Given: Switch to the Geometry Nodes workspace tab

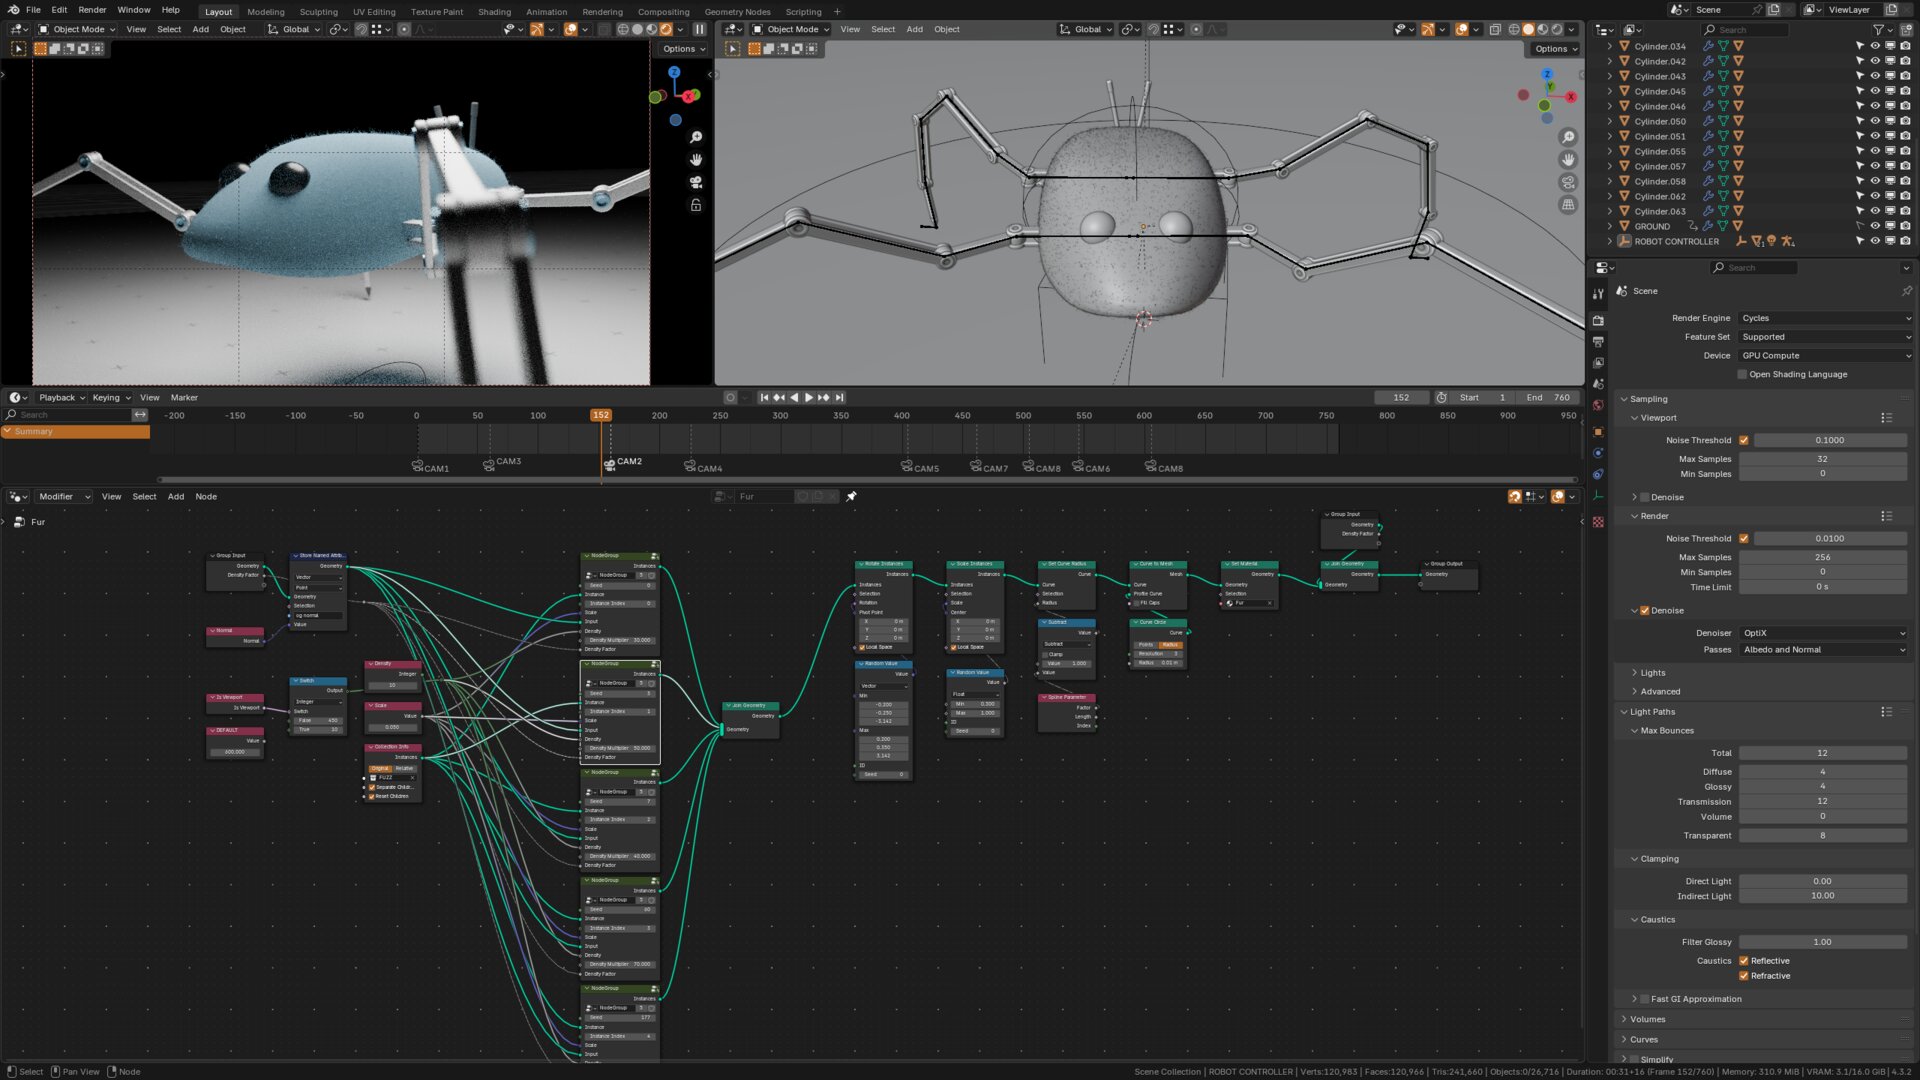Looking at the screenshot, I should 737,12.
